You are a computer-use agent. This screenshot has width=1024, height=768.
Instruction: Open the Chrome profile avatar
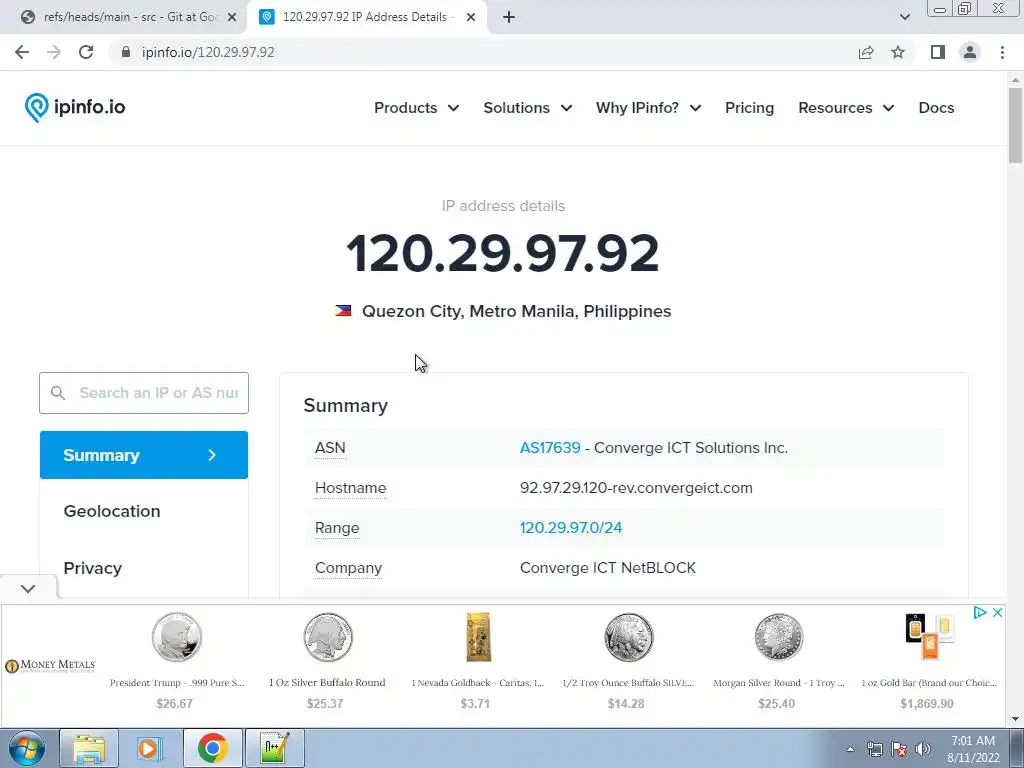coord(970,52)
